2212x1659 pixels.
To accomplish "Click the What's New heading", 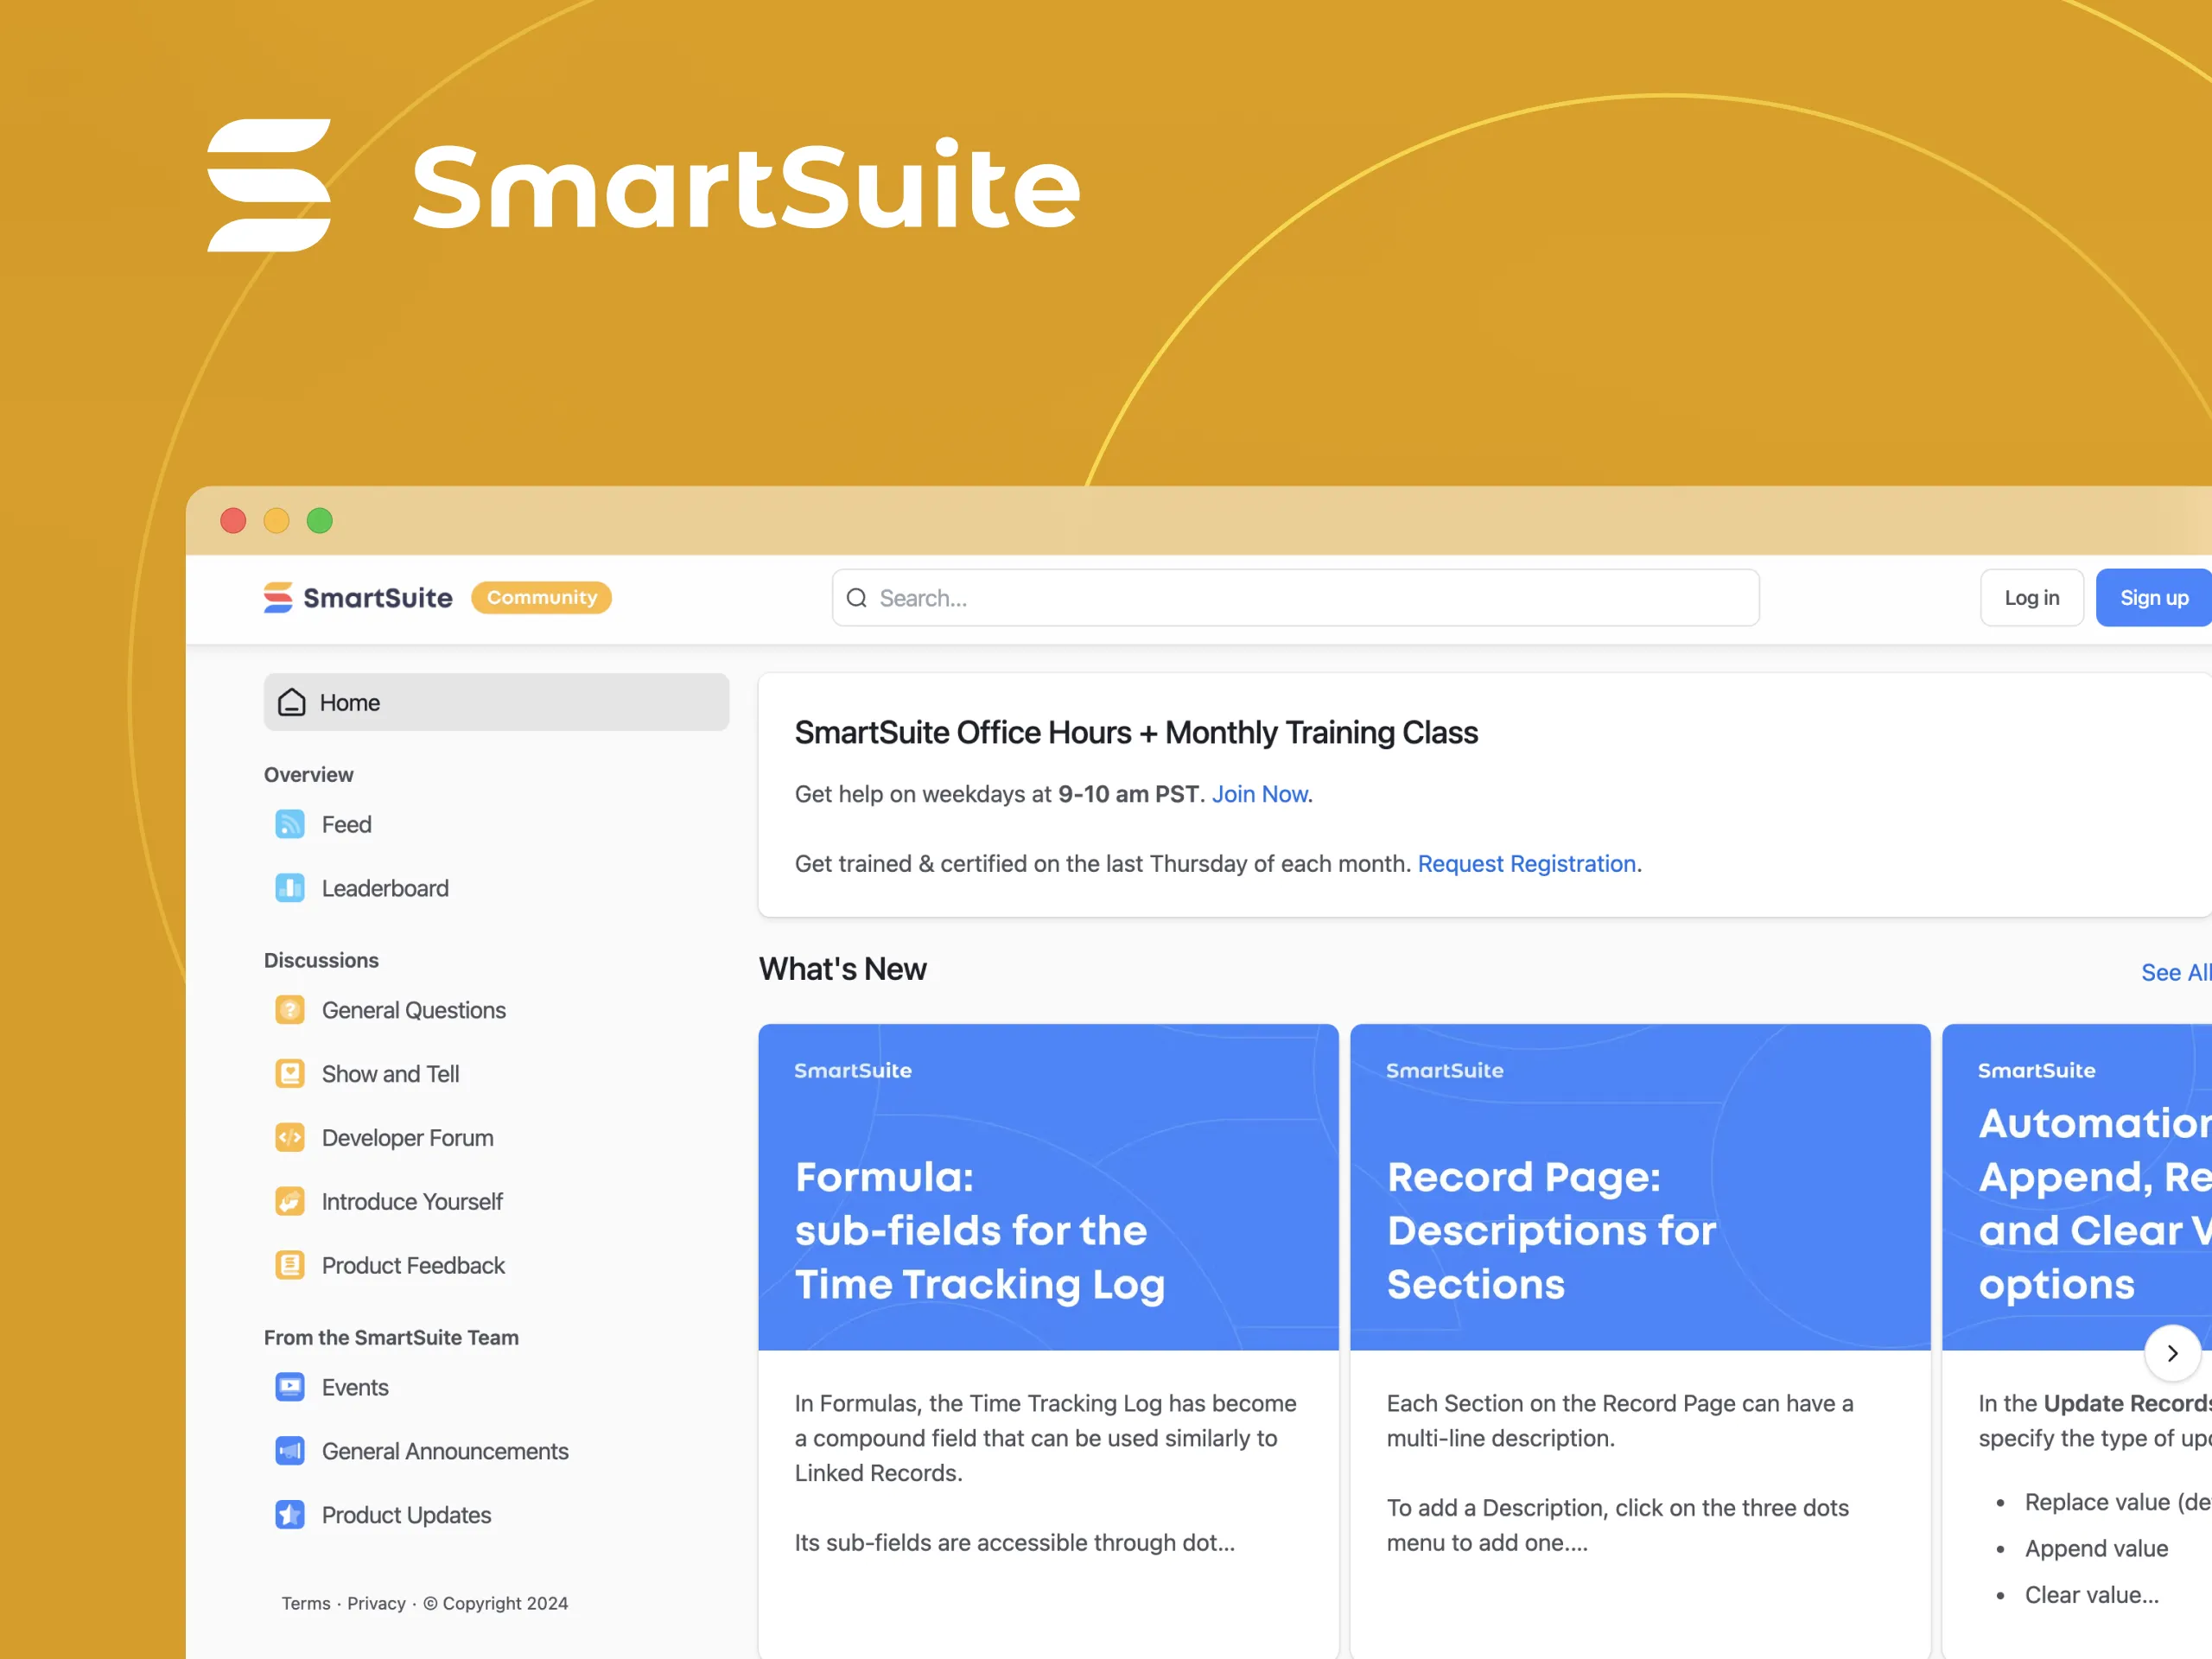I will pos(842,969).
